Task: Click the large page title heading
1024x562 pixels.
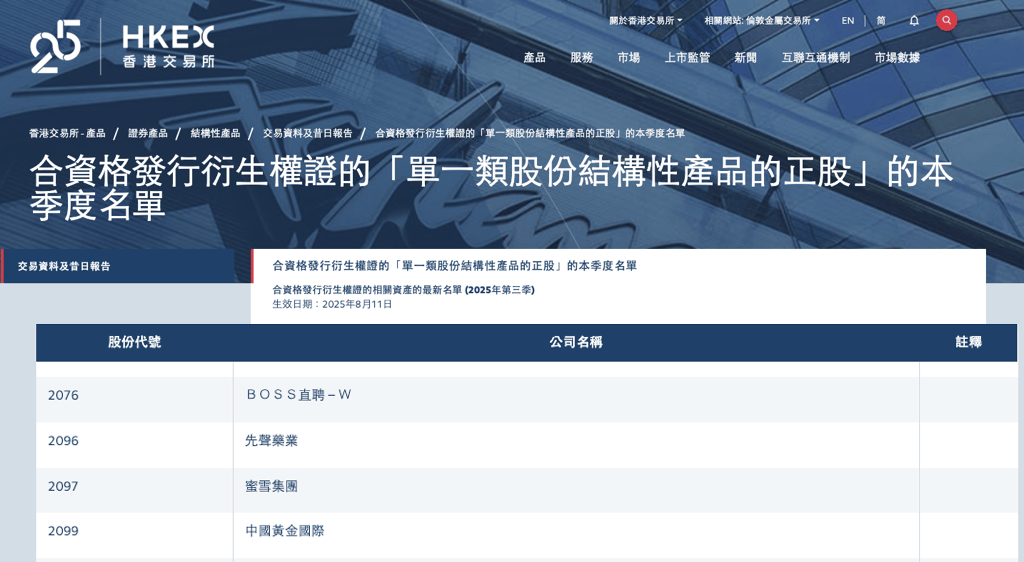Action: 491,189
